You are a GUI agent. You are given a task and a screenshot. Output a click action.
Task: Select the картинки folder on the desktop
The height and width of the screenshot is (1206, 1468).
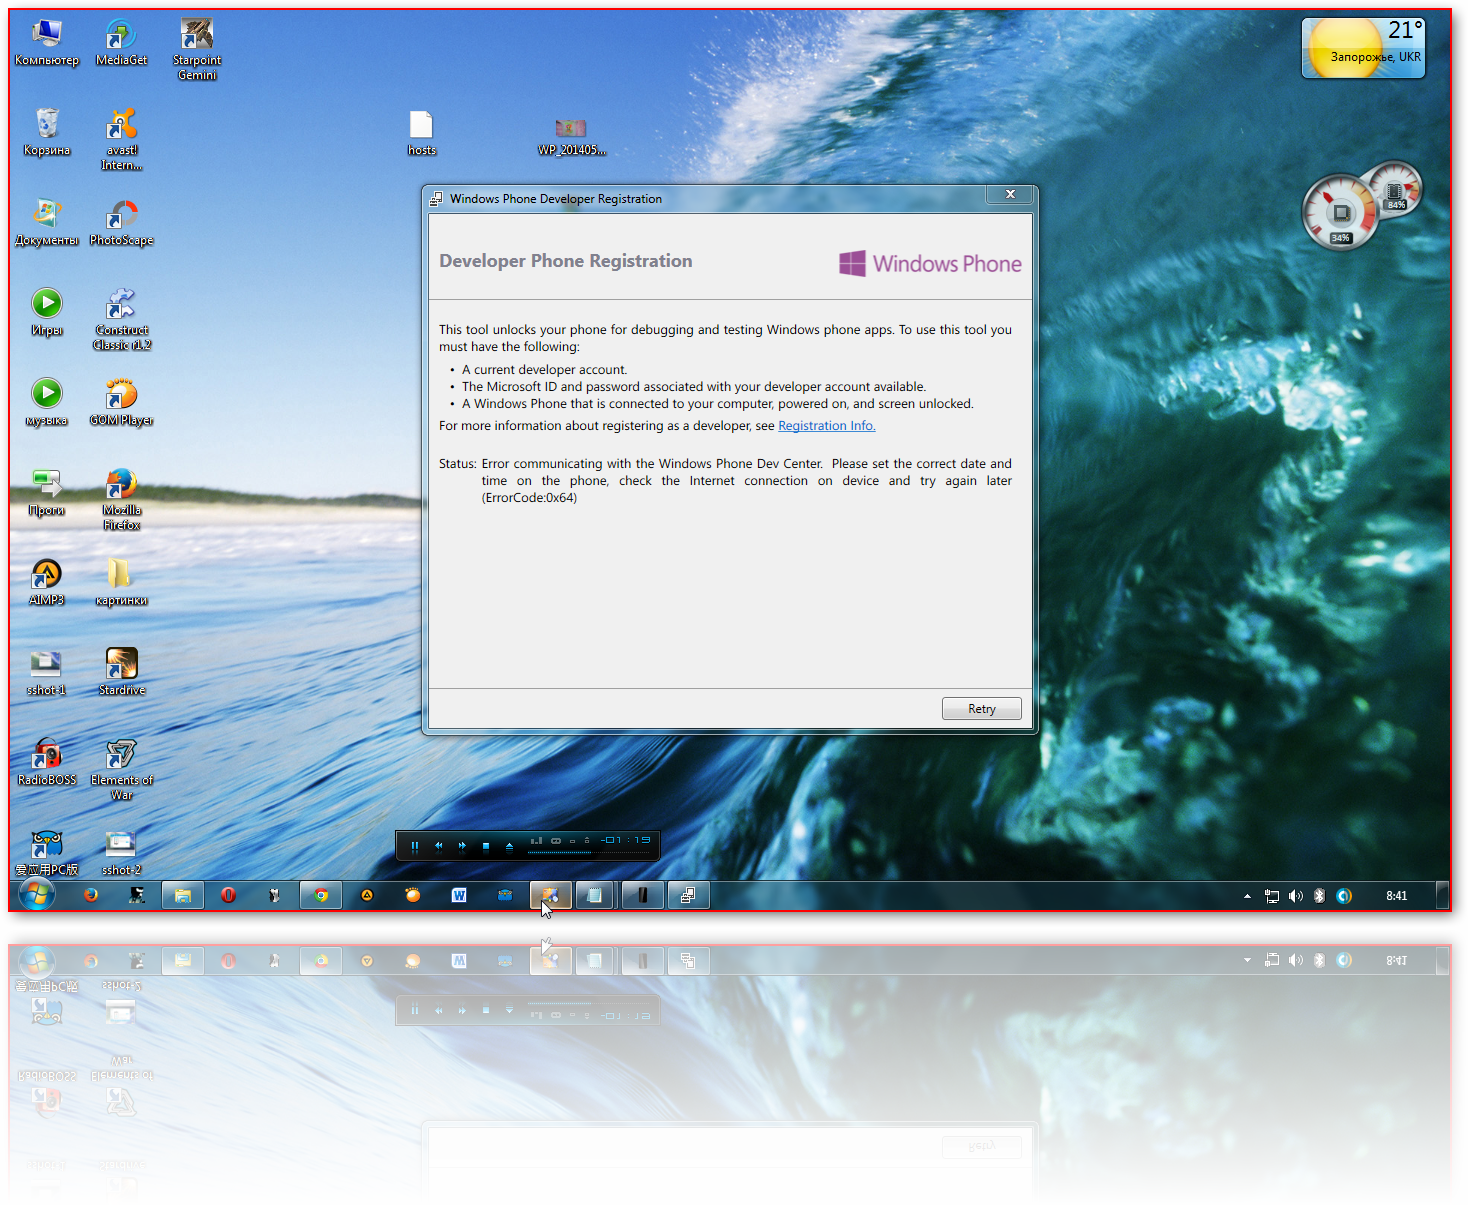coord(122,582)
